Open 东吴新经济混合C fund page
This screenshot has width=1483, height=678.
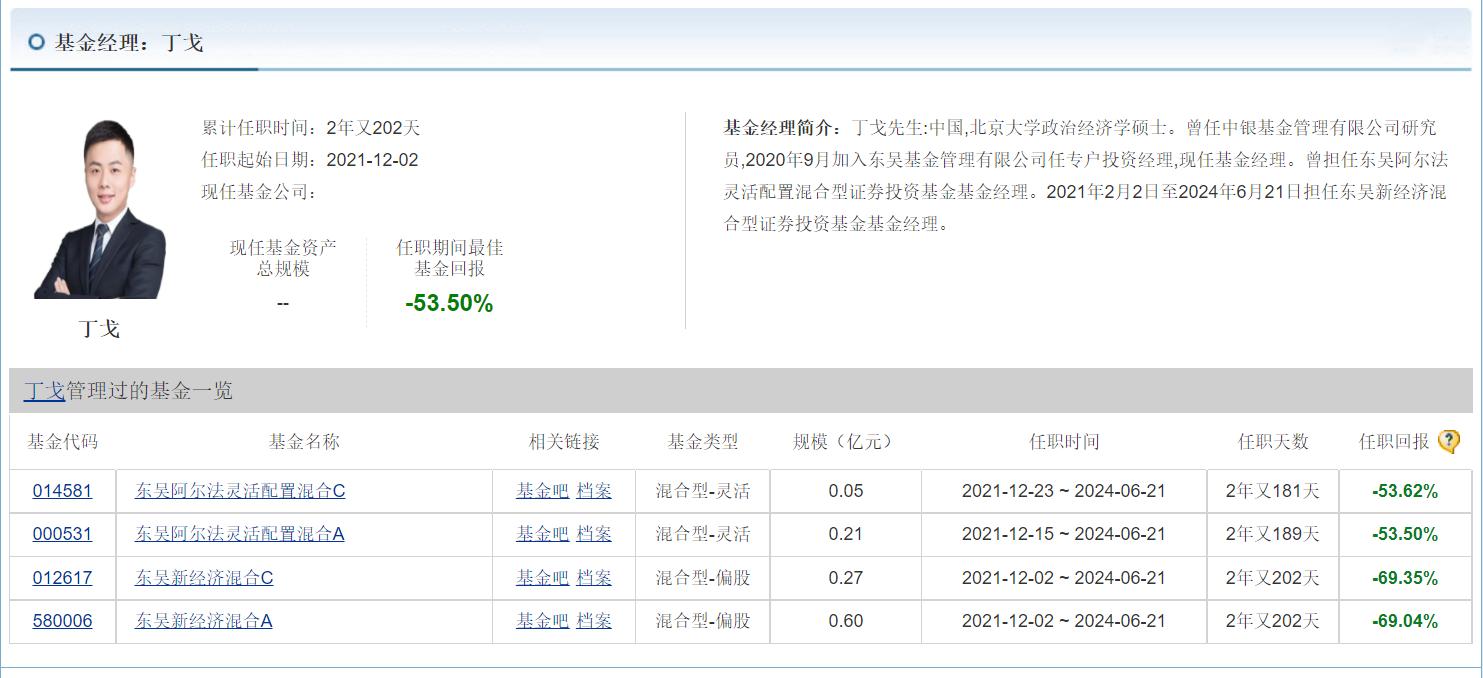204,578
